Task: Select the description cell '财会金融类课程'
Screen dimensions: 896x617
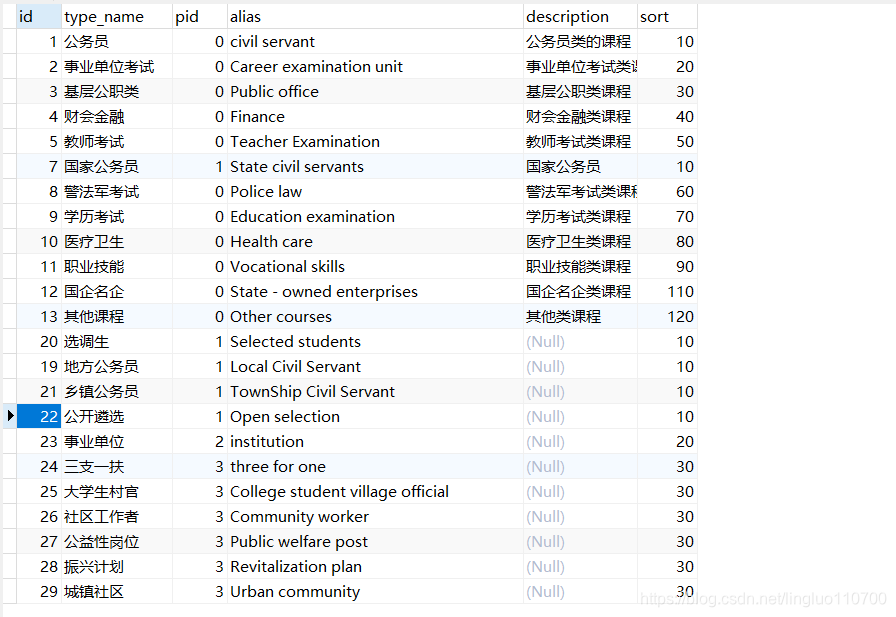Action: click(580, 117)
